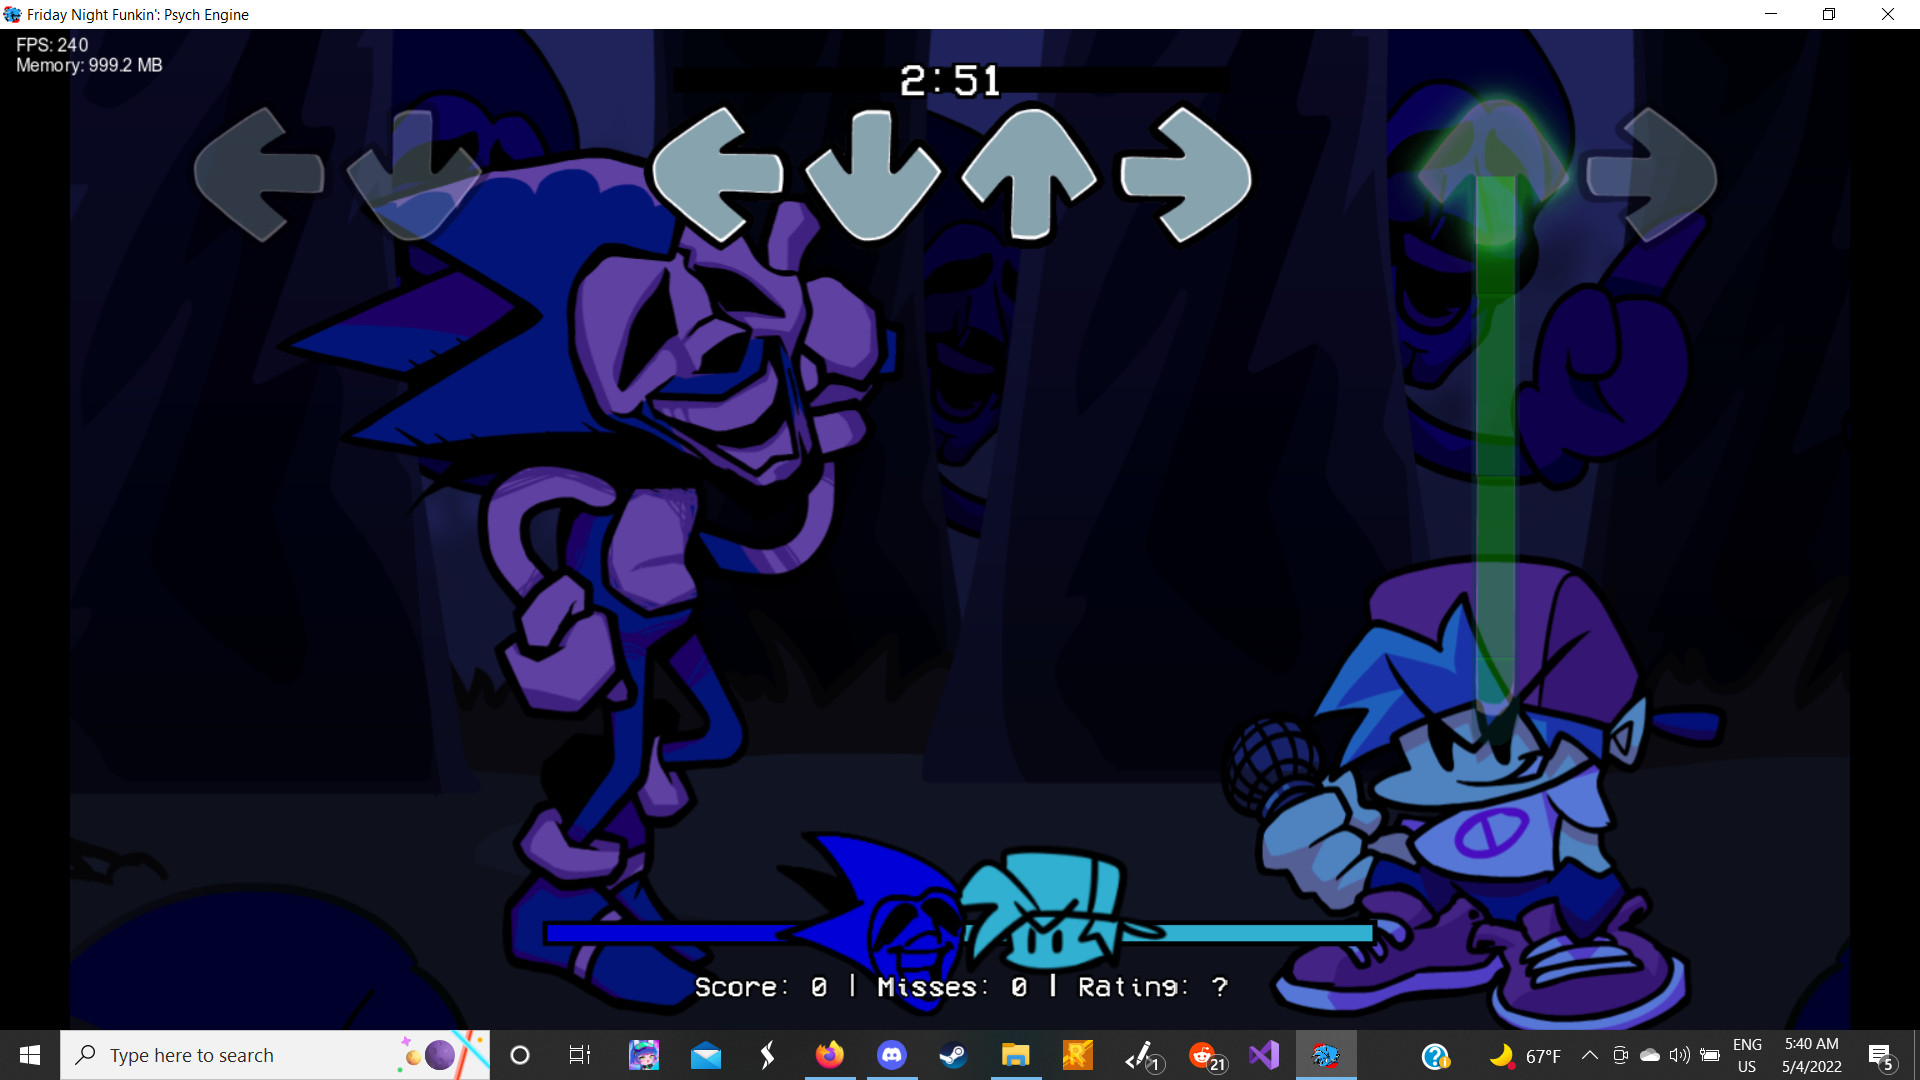Click the center right arrow receptor
Screen dimensions: 1920x1080
coord(1186,174)
